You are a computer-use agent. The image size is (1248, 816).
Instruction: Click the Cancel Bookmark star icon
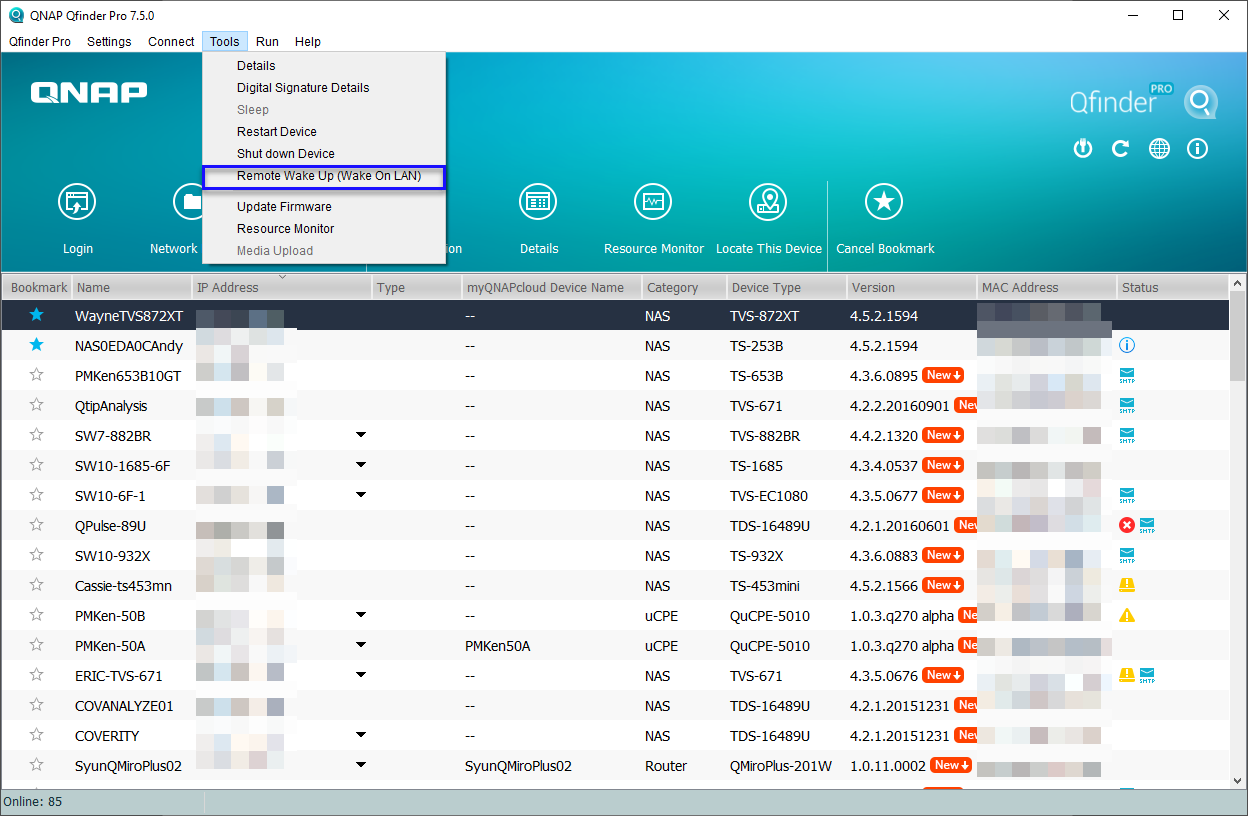point(884,203)
